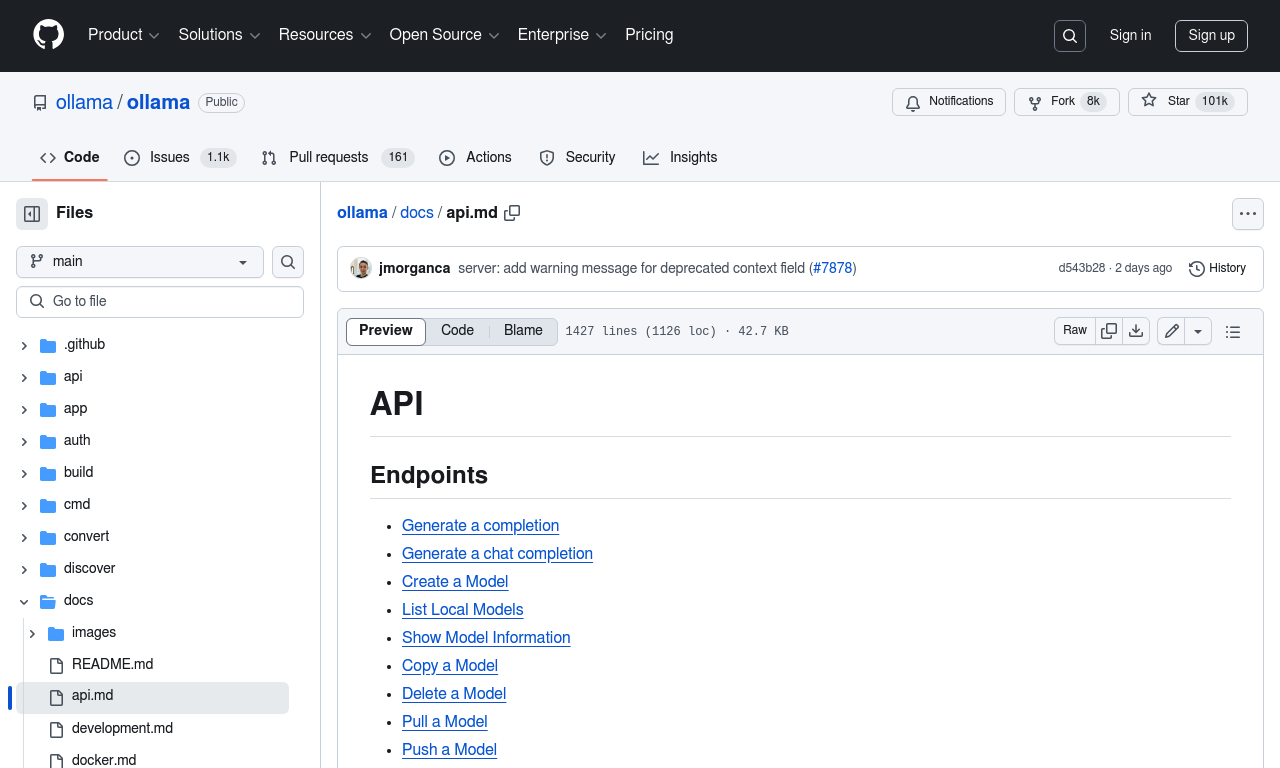Open commit d543b28 link

point(1082,268)
